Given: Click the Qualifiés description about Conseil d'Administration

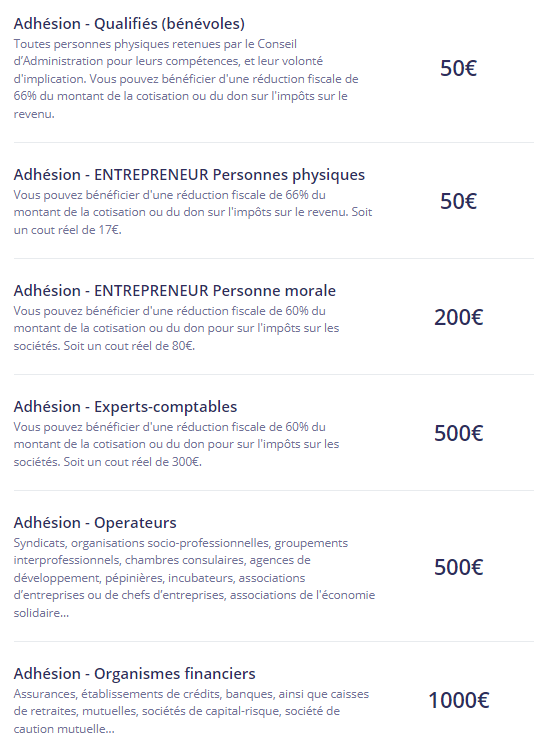Looking at the screenshot, I should click(186, 79).
